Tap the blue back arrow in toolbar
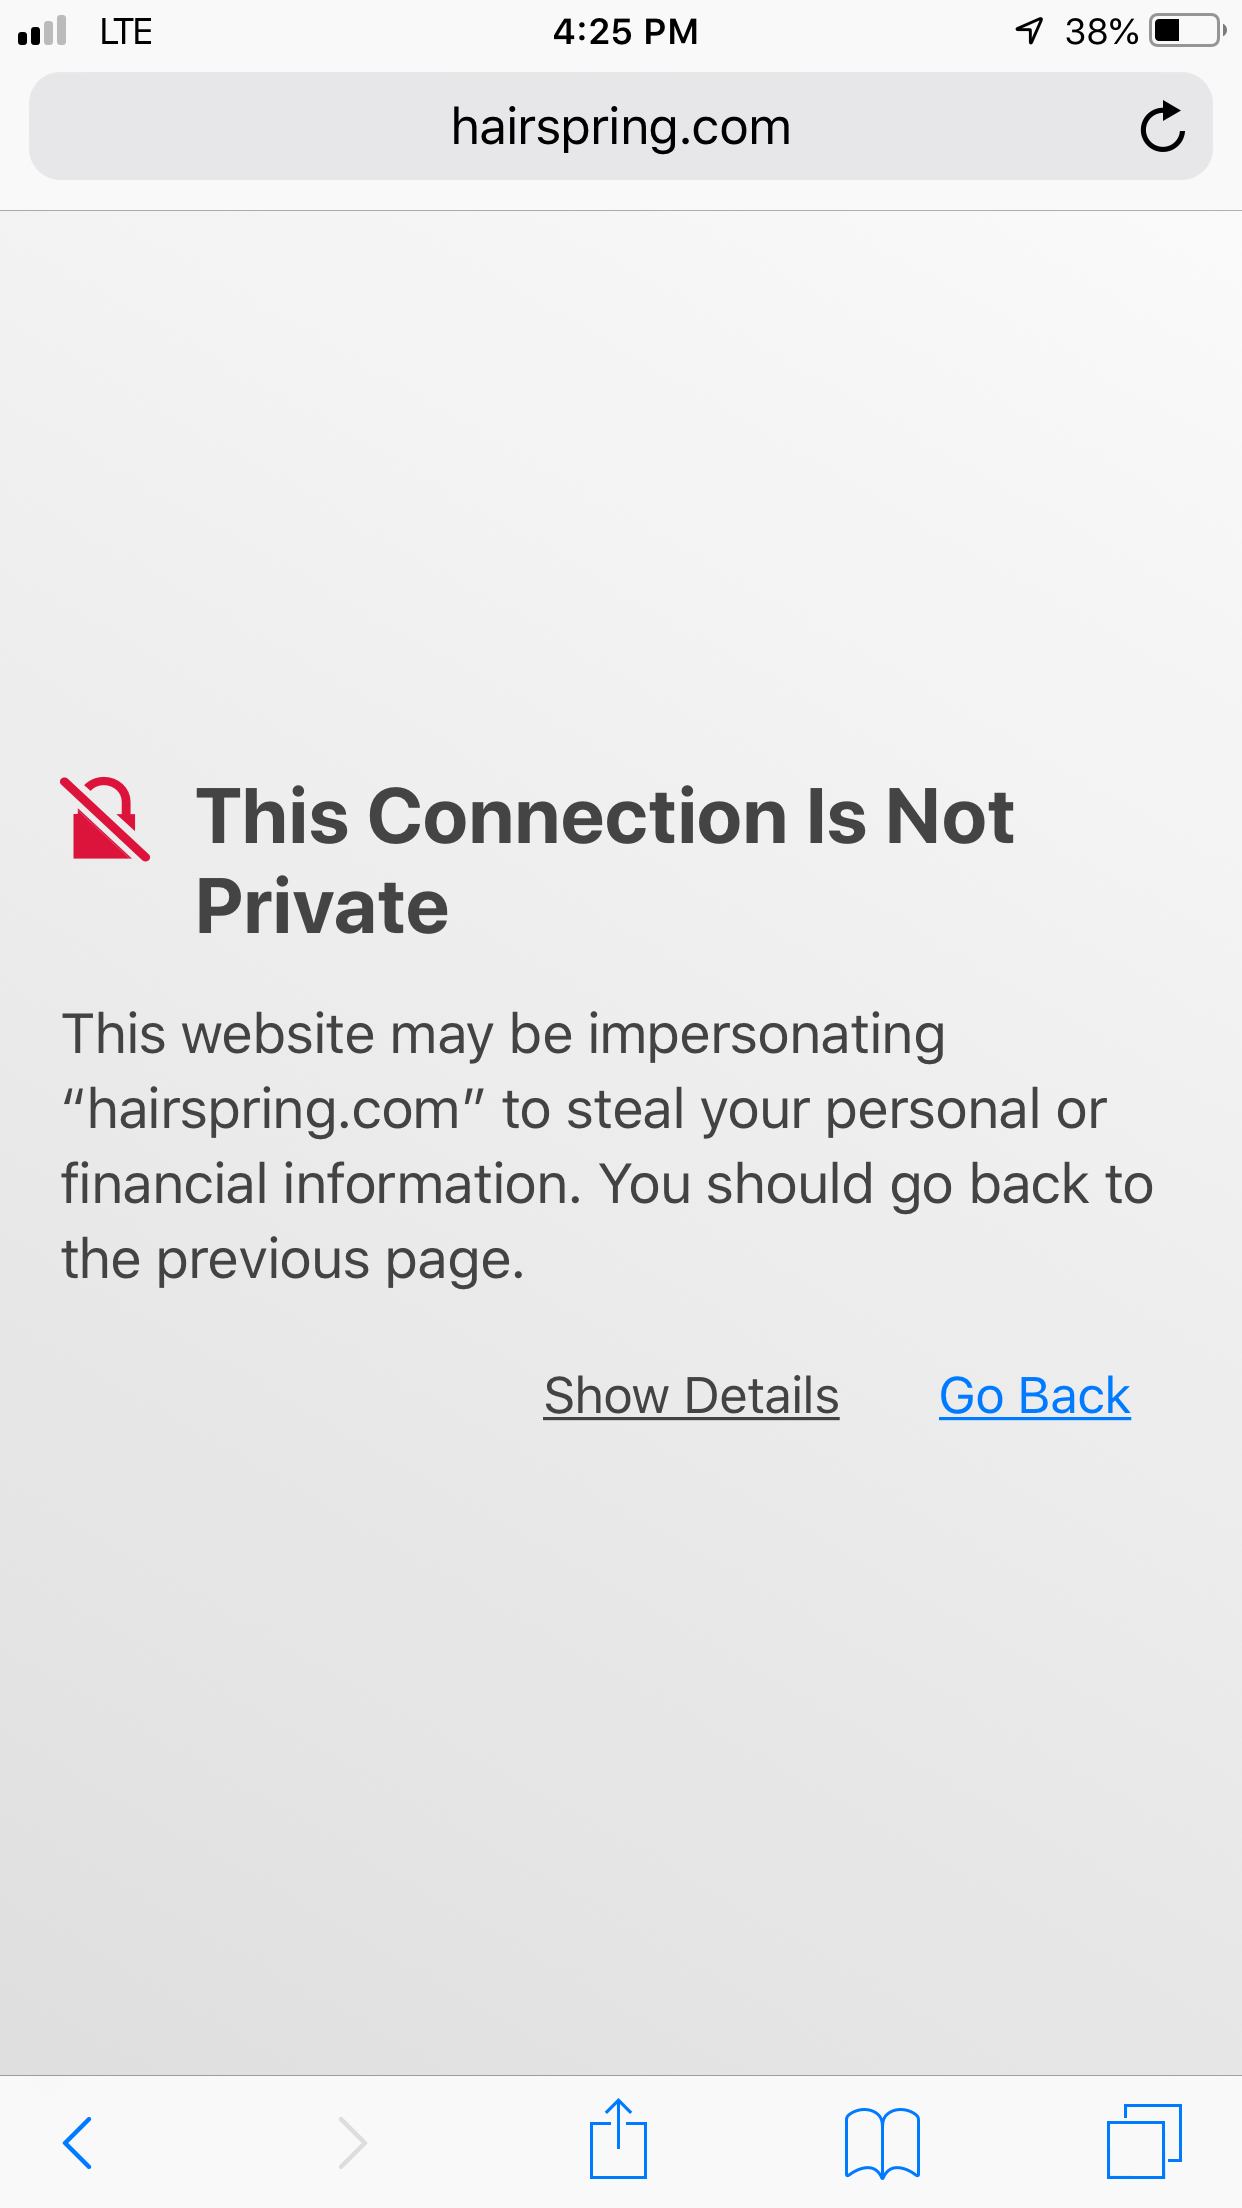The height and width of the screenshot is (2208, 1242). tap(78, 2142)
